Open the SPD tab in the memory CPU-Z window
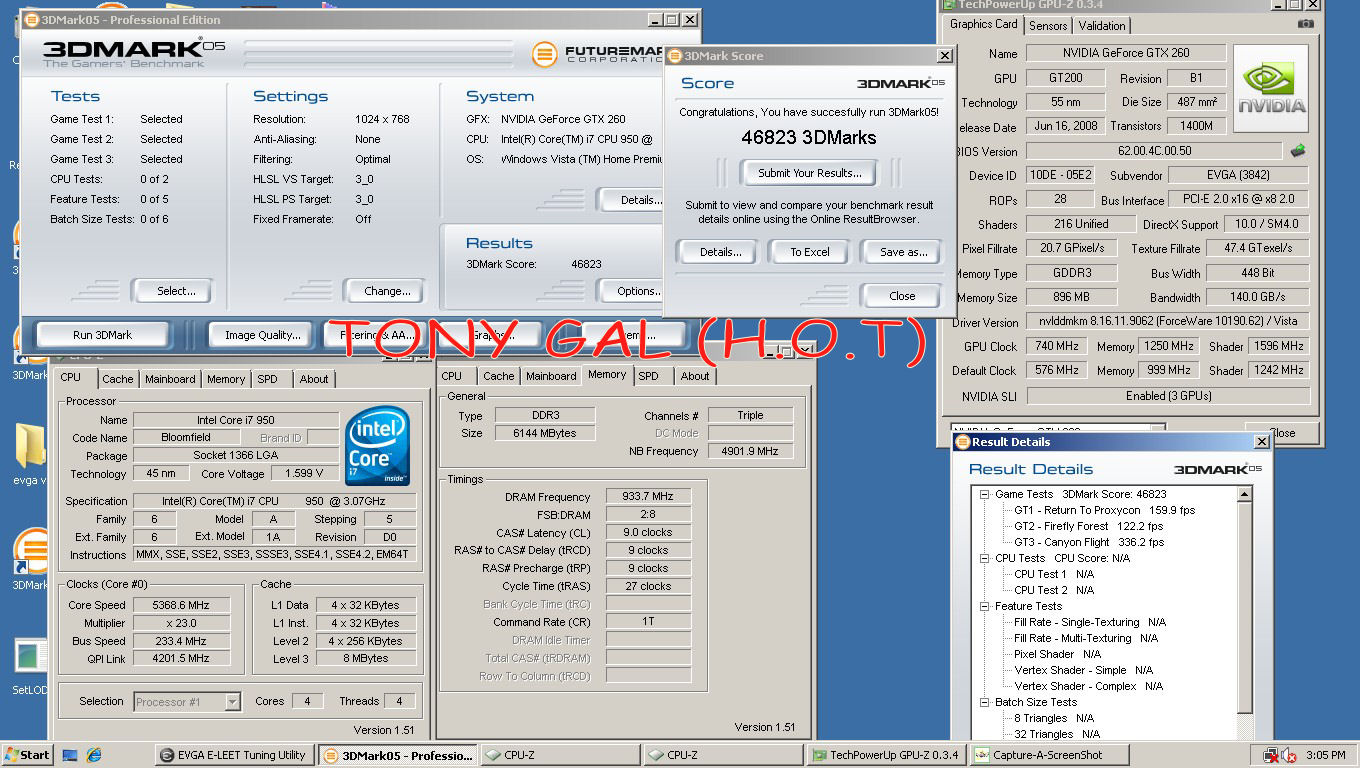The height and width of the screenshot is (768, 1360). pyautogui.click(x=649, y=376)
